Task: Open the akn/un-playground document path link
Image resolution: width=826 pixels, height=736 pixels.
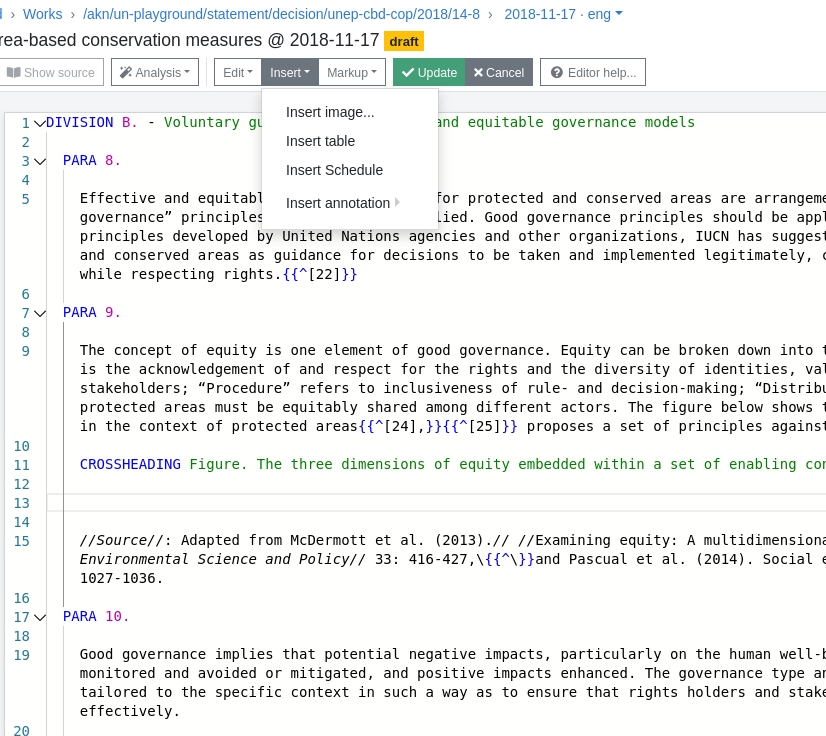Action: click(x=281, y=14)
